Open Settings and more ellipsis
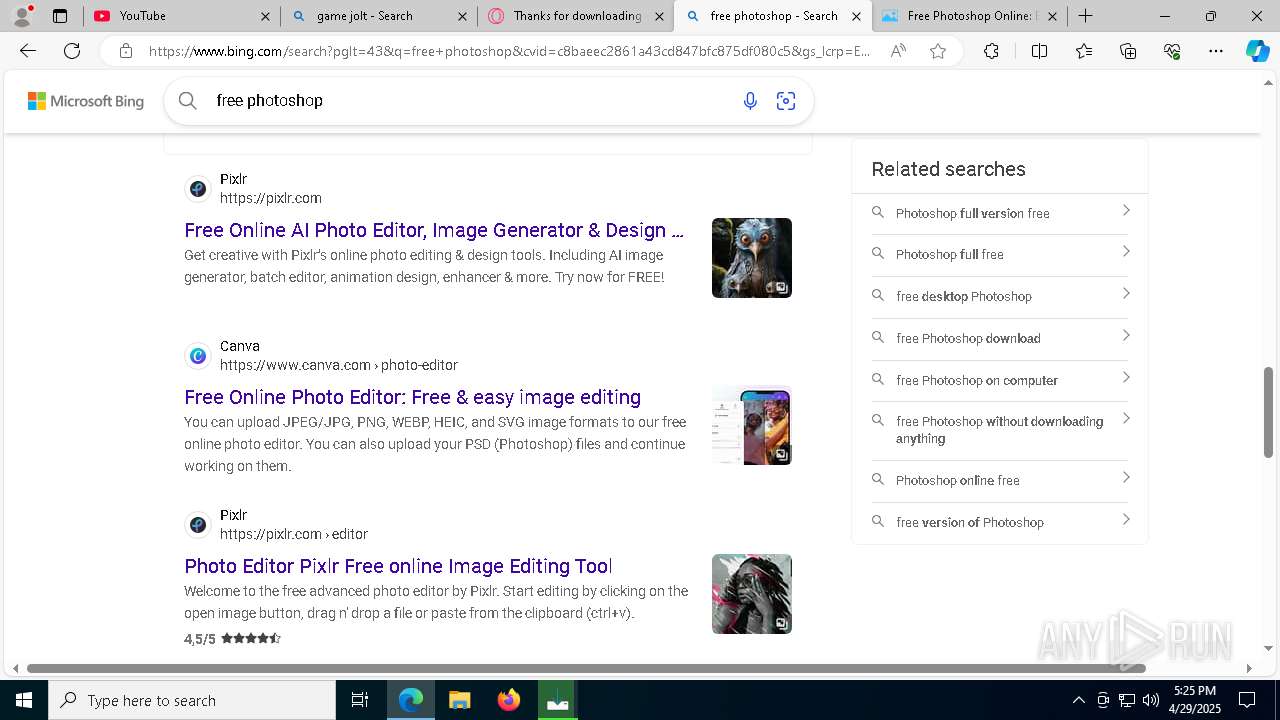 [1216, 51]
